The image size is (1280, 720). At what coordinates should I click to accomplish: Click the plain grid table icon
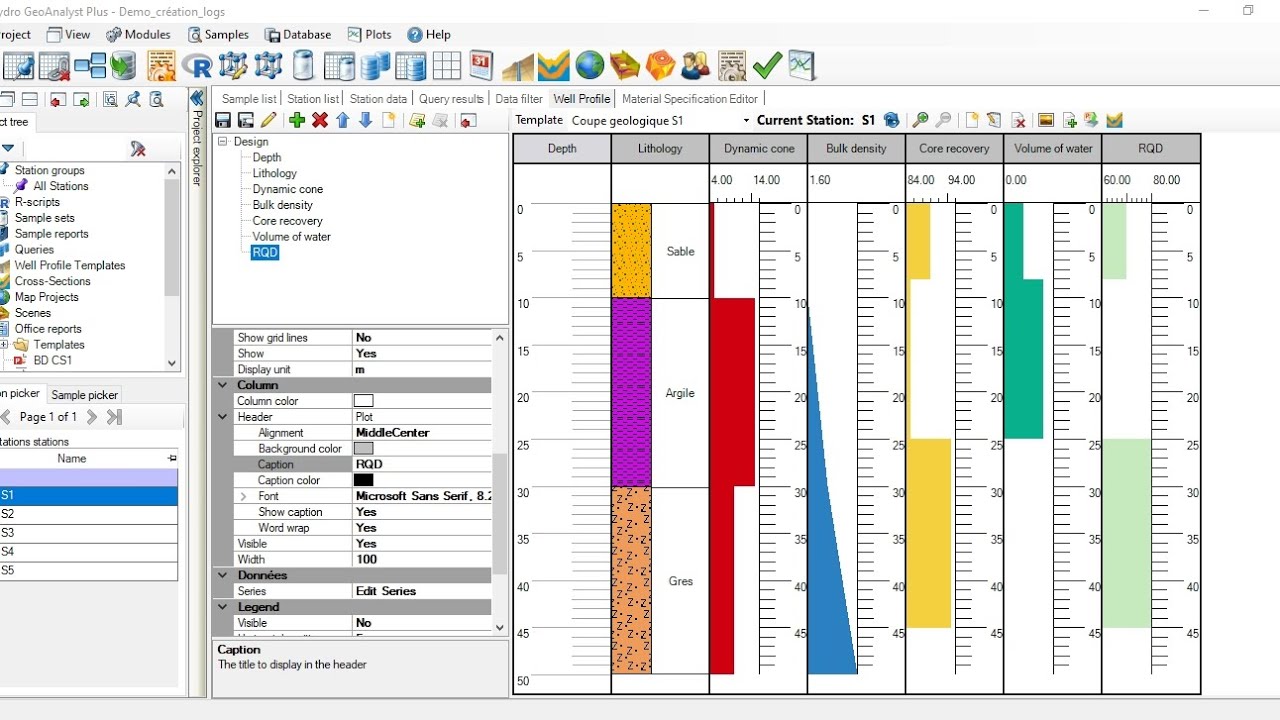446,66
